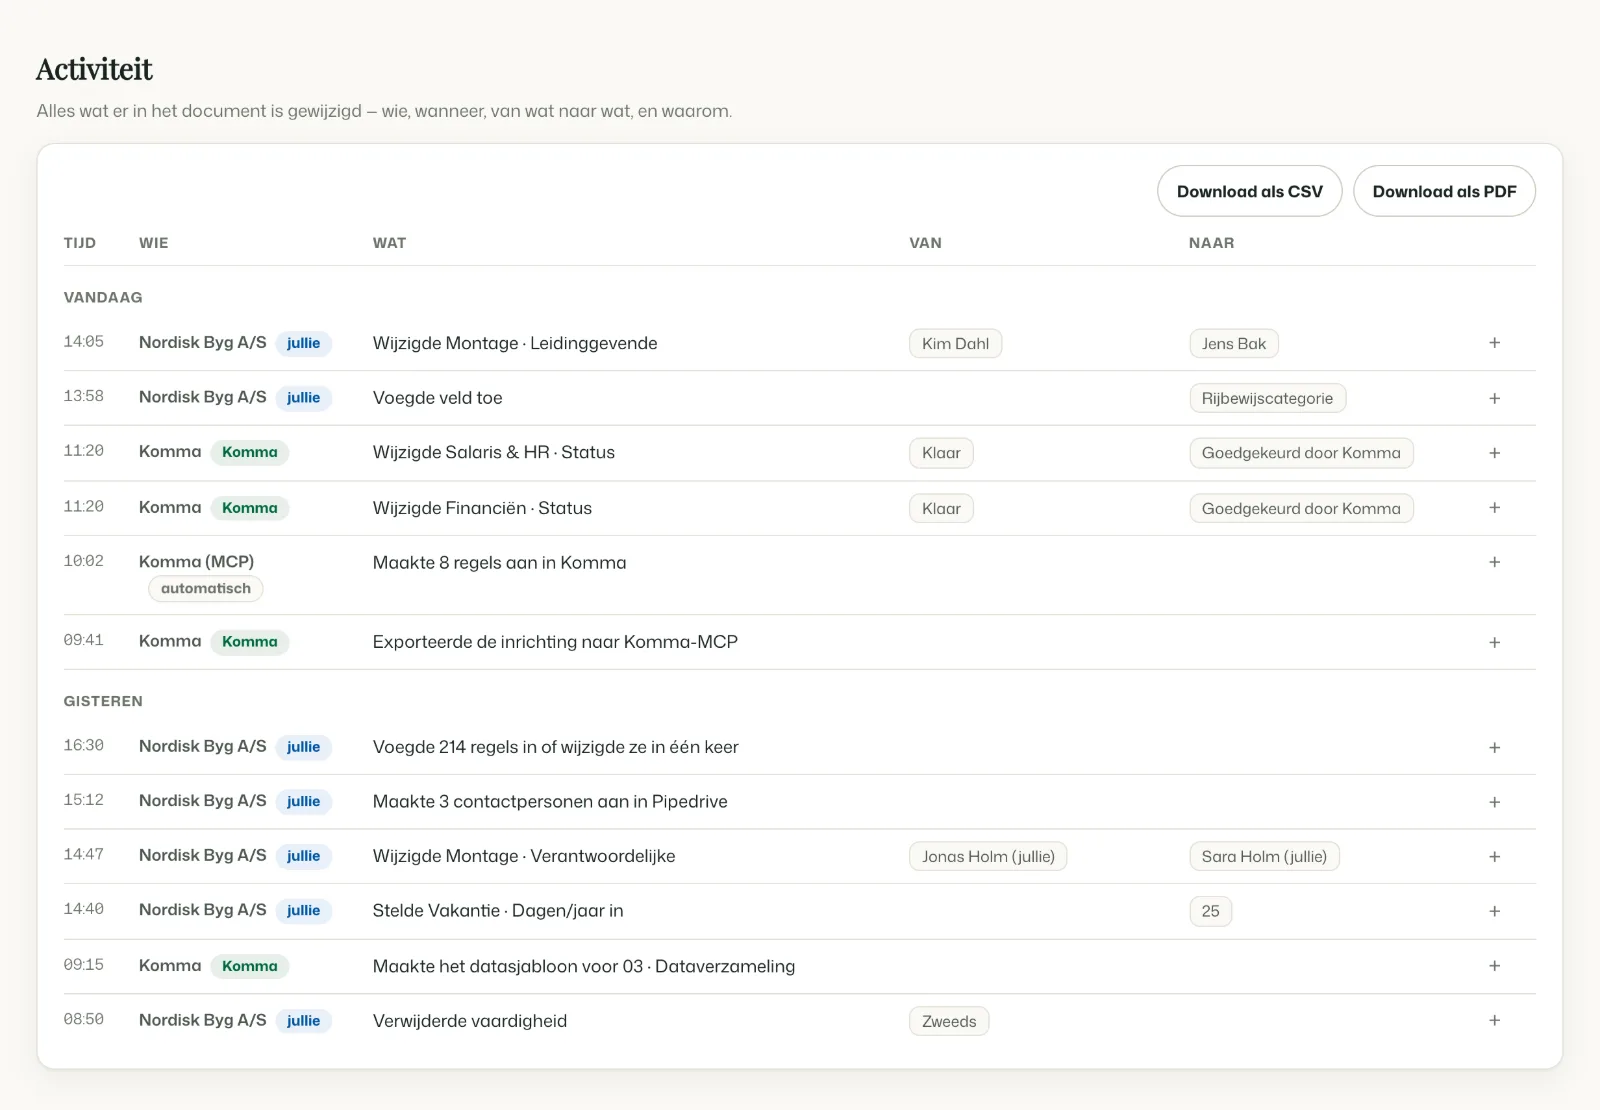Screen dimensions: 1600x1110
Task: Click the Kim Dahl value chip
Action: (955, 344)
